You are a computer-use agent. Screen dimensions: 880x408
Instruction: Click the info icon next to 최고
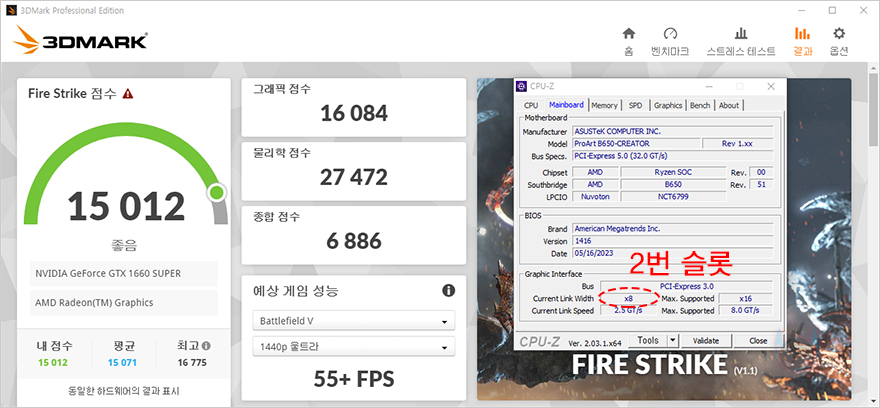click(206, 346)
